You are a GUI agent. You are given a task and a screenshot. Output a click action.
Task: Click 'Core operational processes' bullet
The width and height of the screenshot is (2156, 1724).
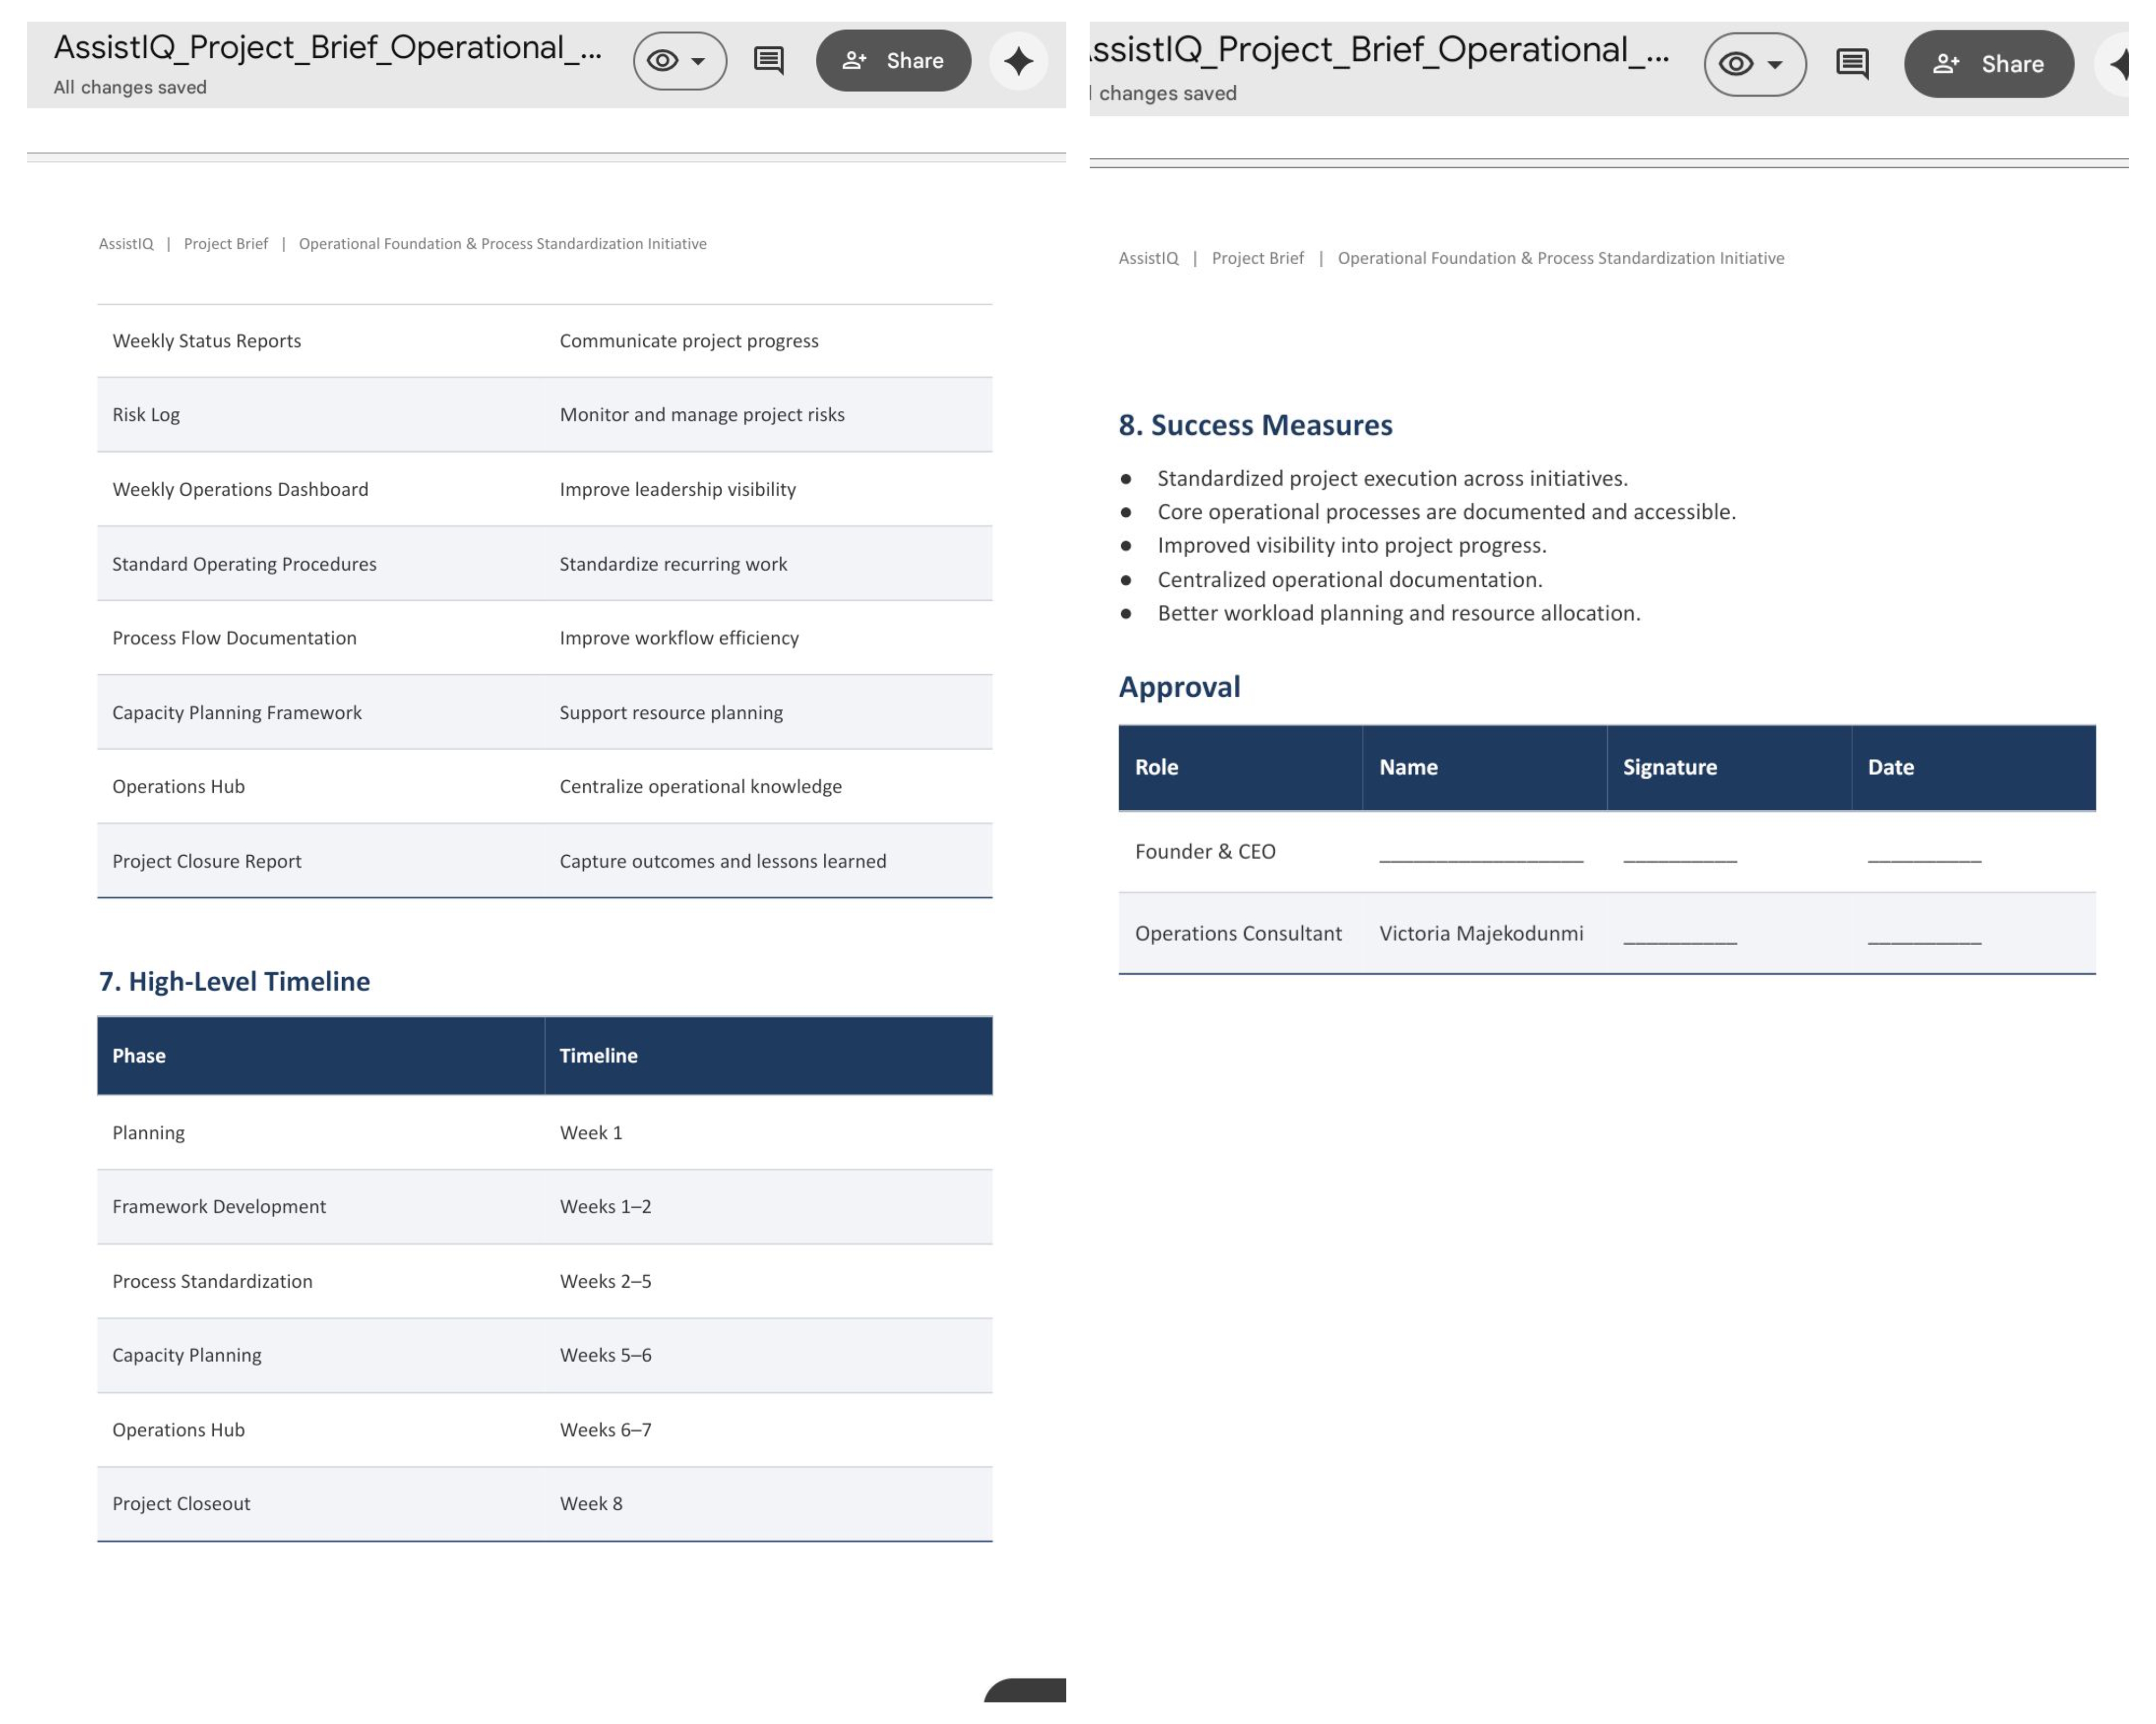point(1446,512)
